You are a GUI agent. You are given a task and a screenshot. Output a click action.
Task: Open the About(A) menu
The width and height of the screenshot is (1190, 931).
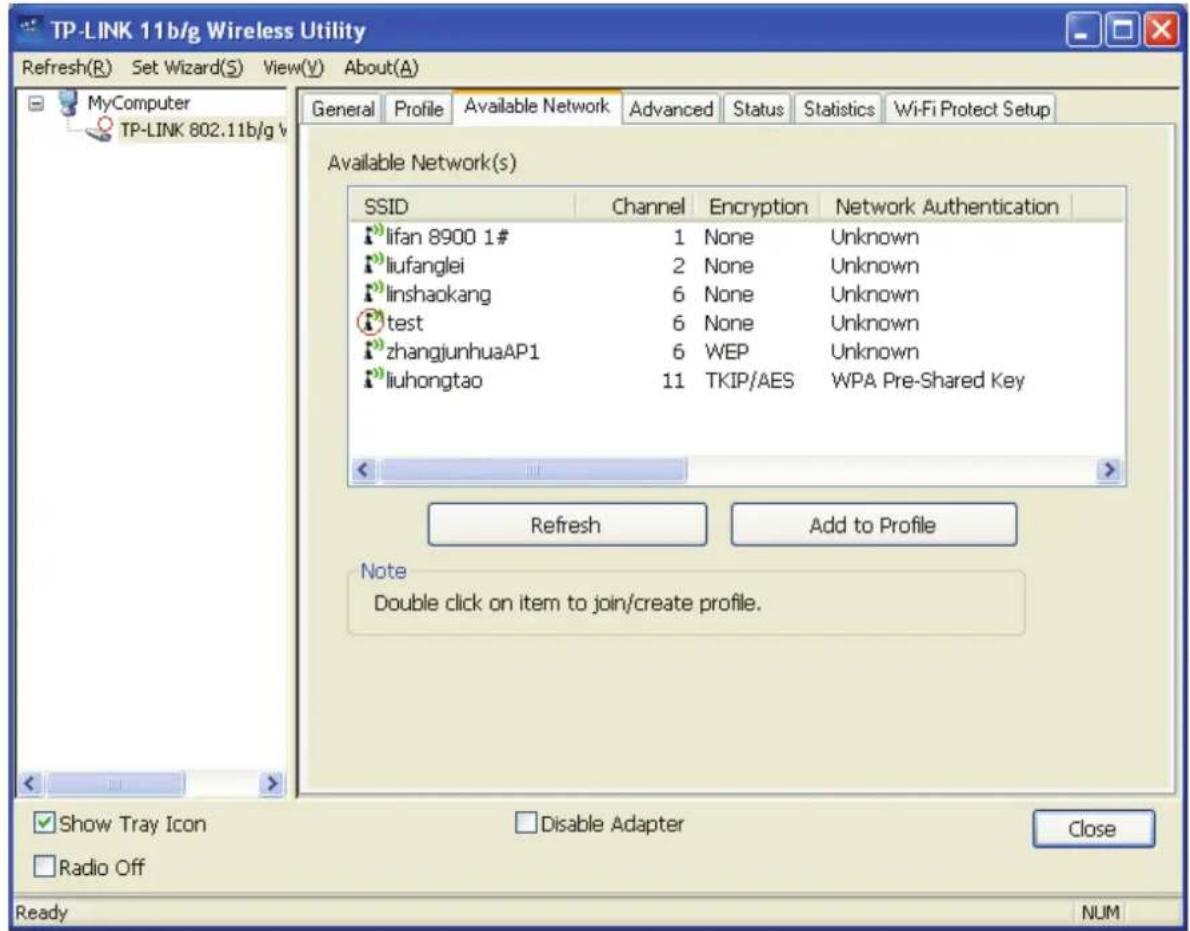pos(381,68)
